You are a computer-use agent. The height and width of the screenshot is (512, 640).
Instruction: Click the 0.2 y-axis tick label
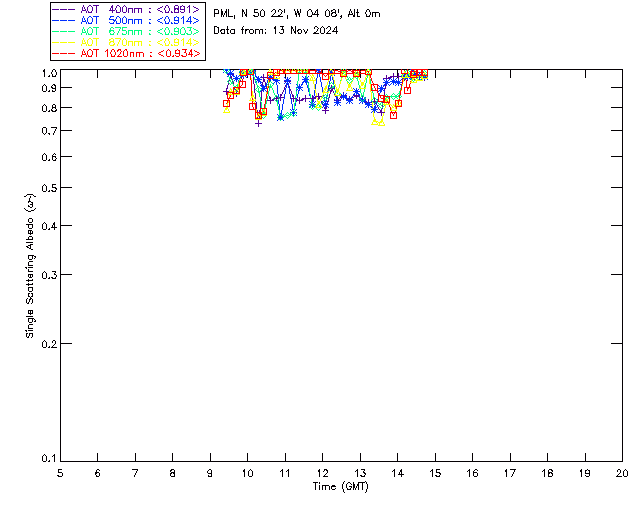tap(49, 344)
